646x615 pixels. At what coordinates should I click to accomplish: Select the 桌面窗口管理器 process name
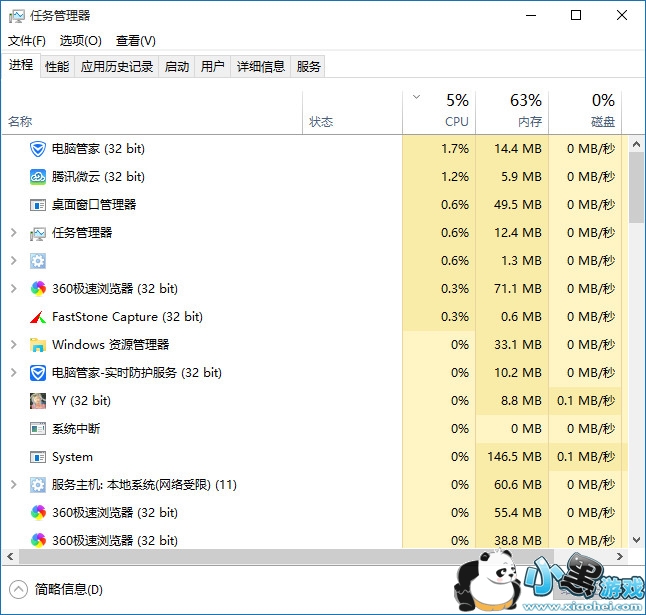[94, 205]
